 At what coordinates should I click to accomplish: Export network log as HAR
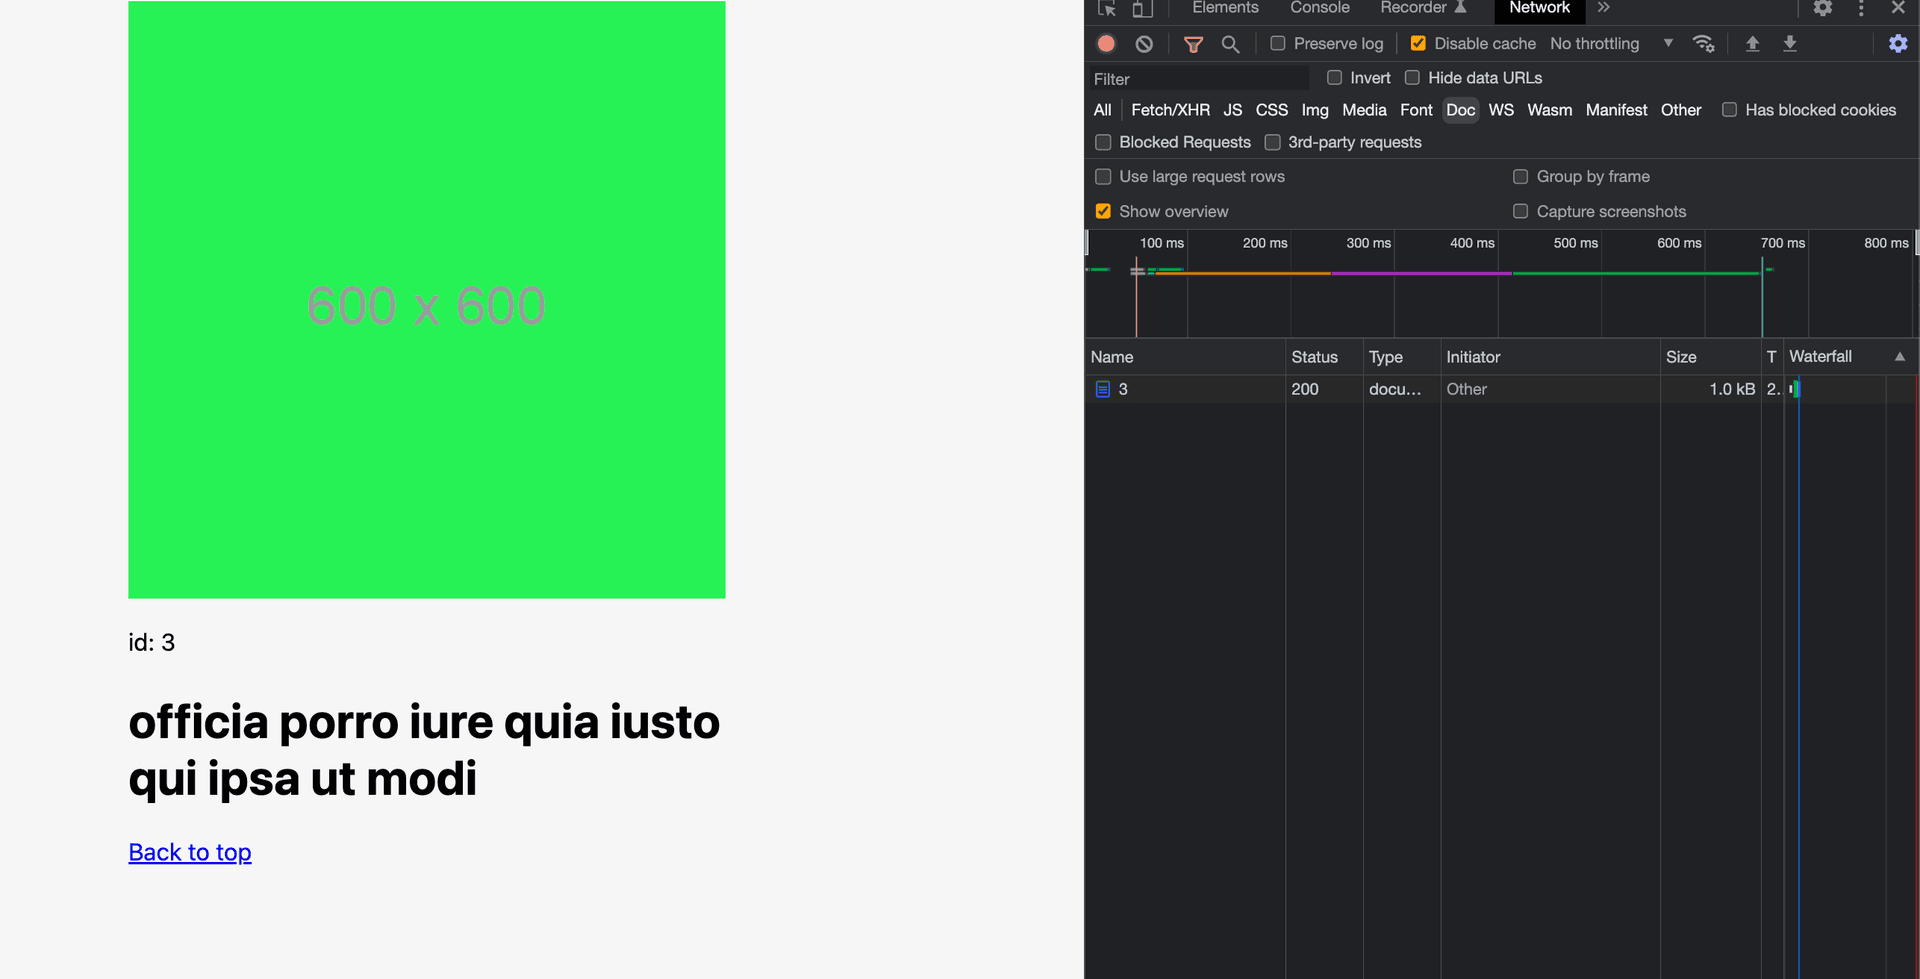tap(1790, 43)
